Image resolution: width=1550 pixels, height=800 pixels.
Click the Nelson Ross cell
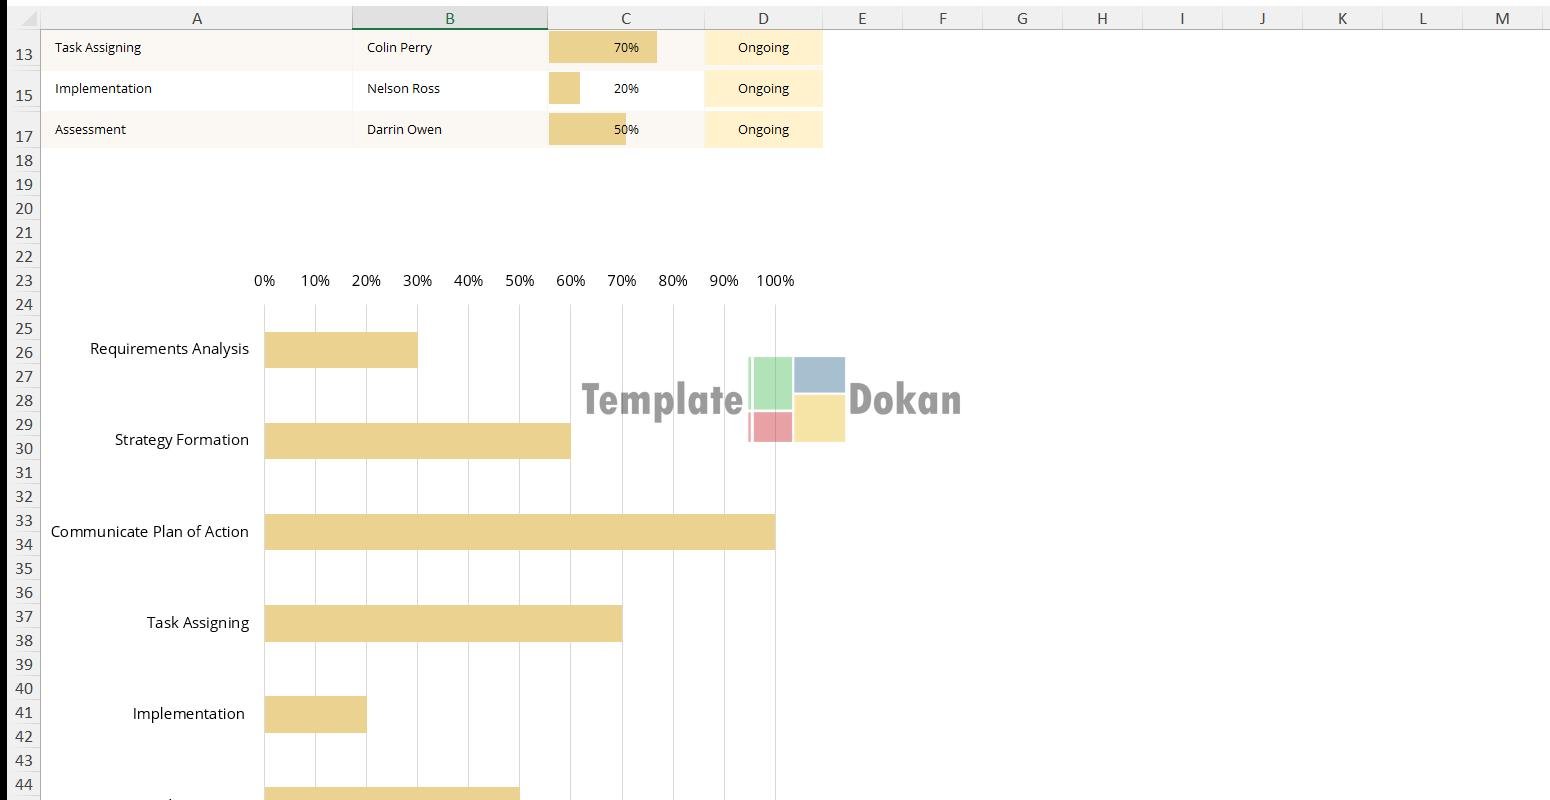pyautogui.click(x=449, y=89)
